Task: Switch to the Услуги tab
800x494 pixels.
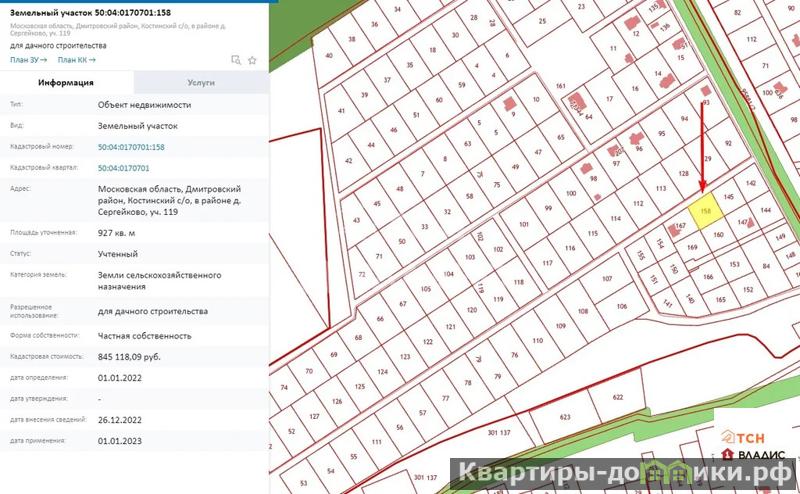Action: (x=200, y=83)
